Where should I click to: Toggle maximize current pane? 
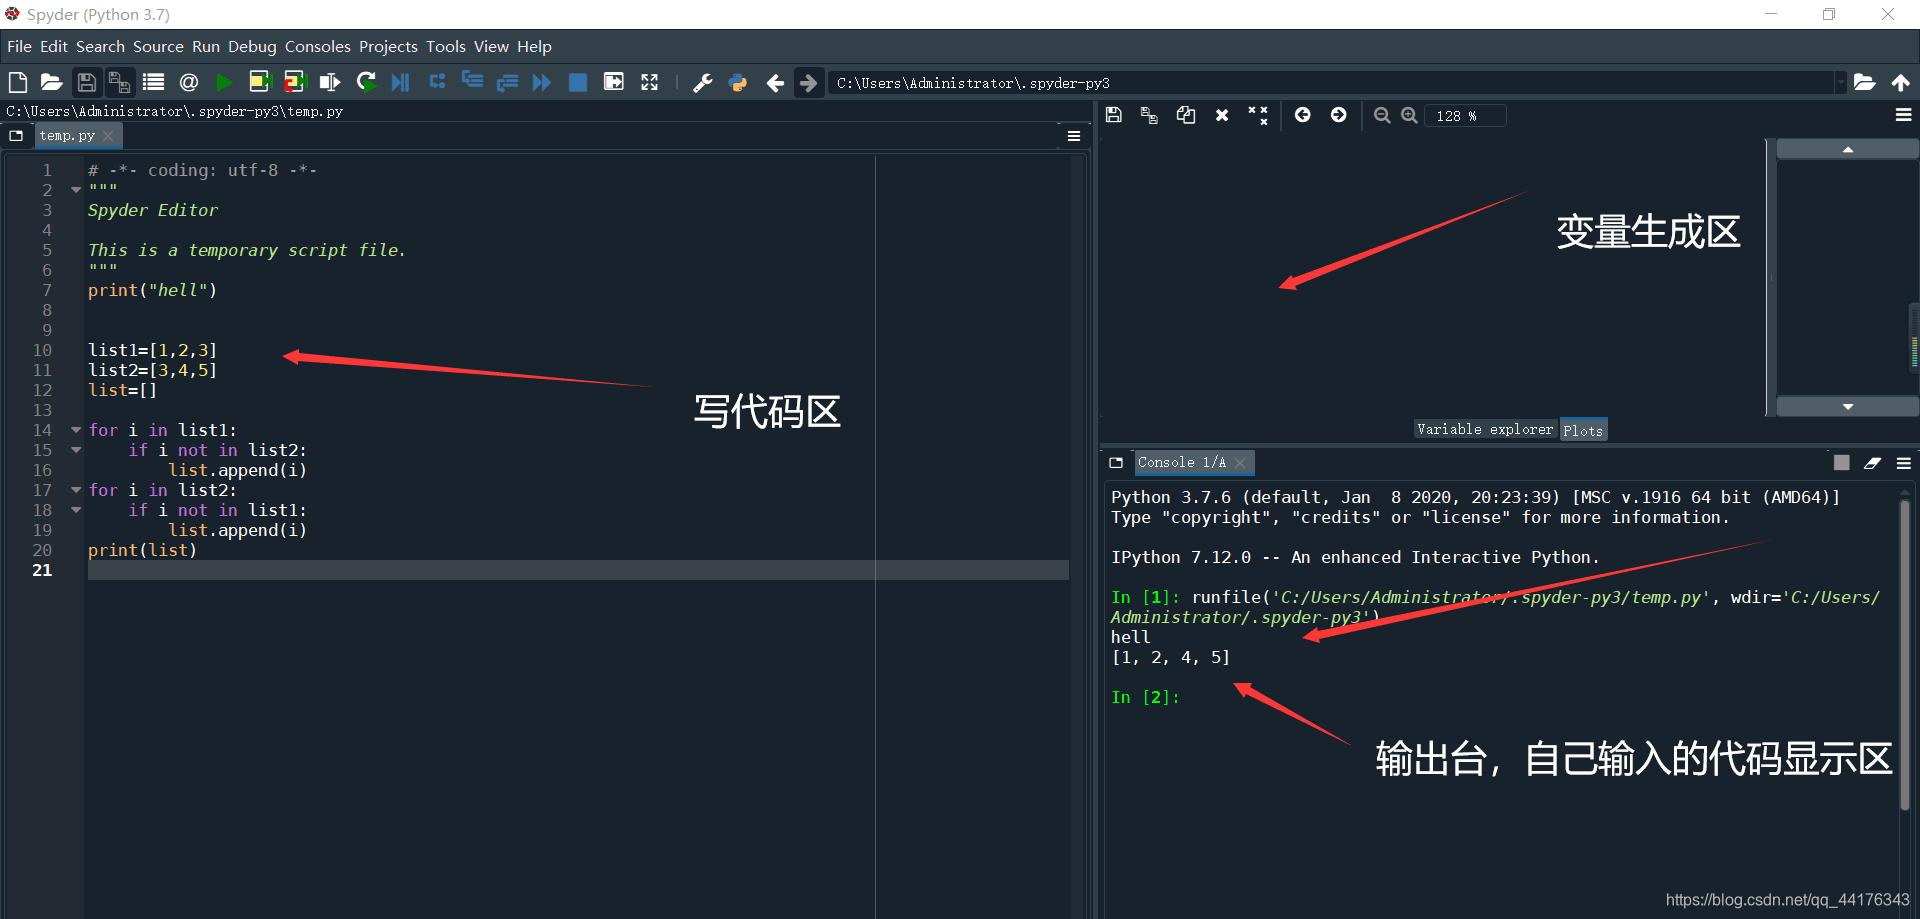pos(614,82)
